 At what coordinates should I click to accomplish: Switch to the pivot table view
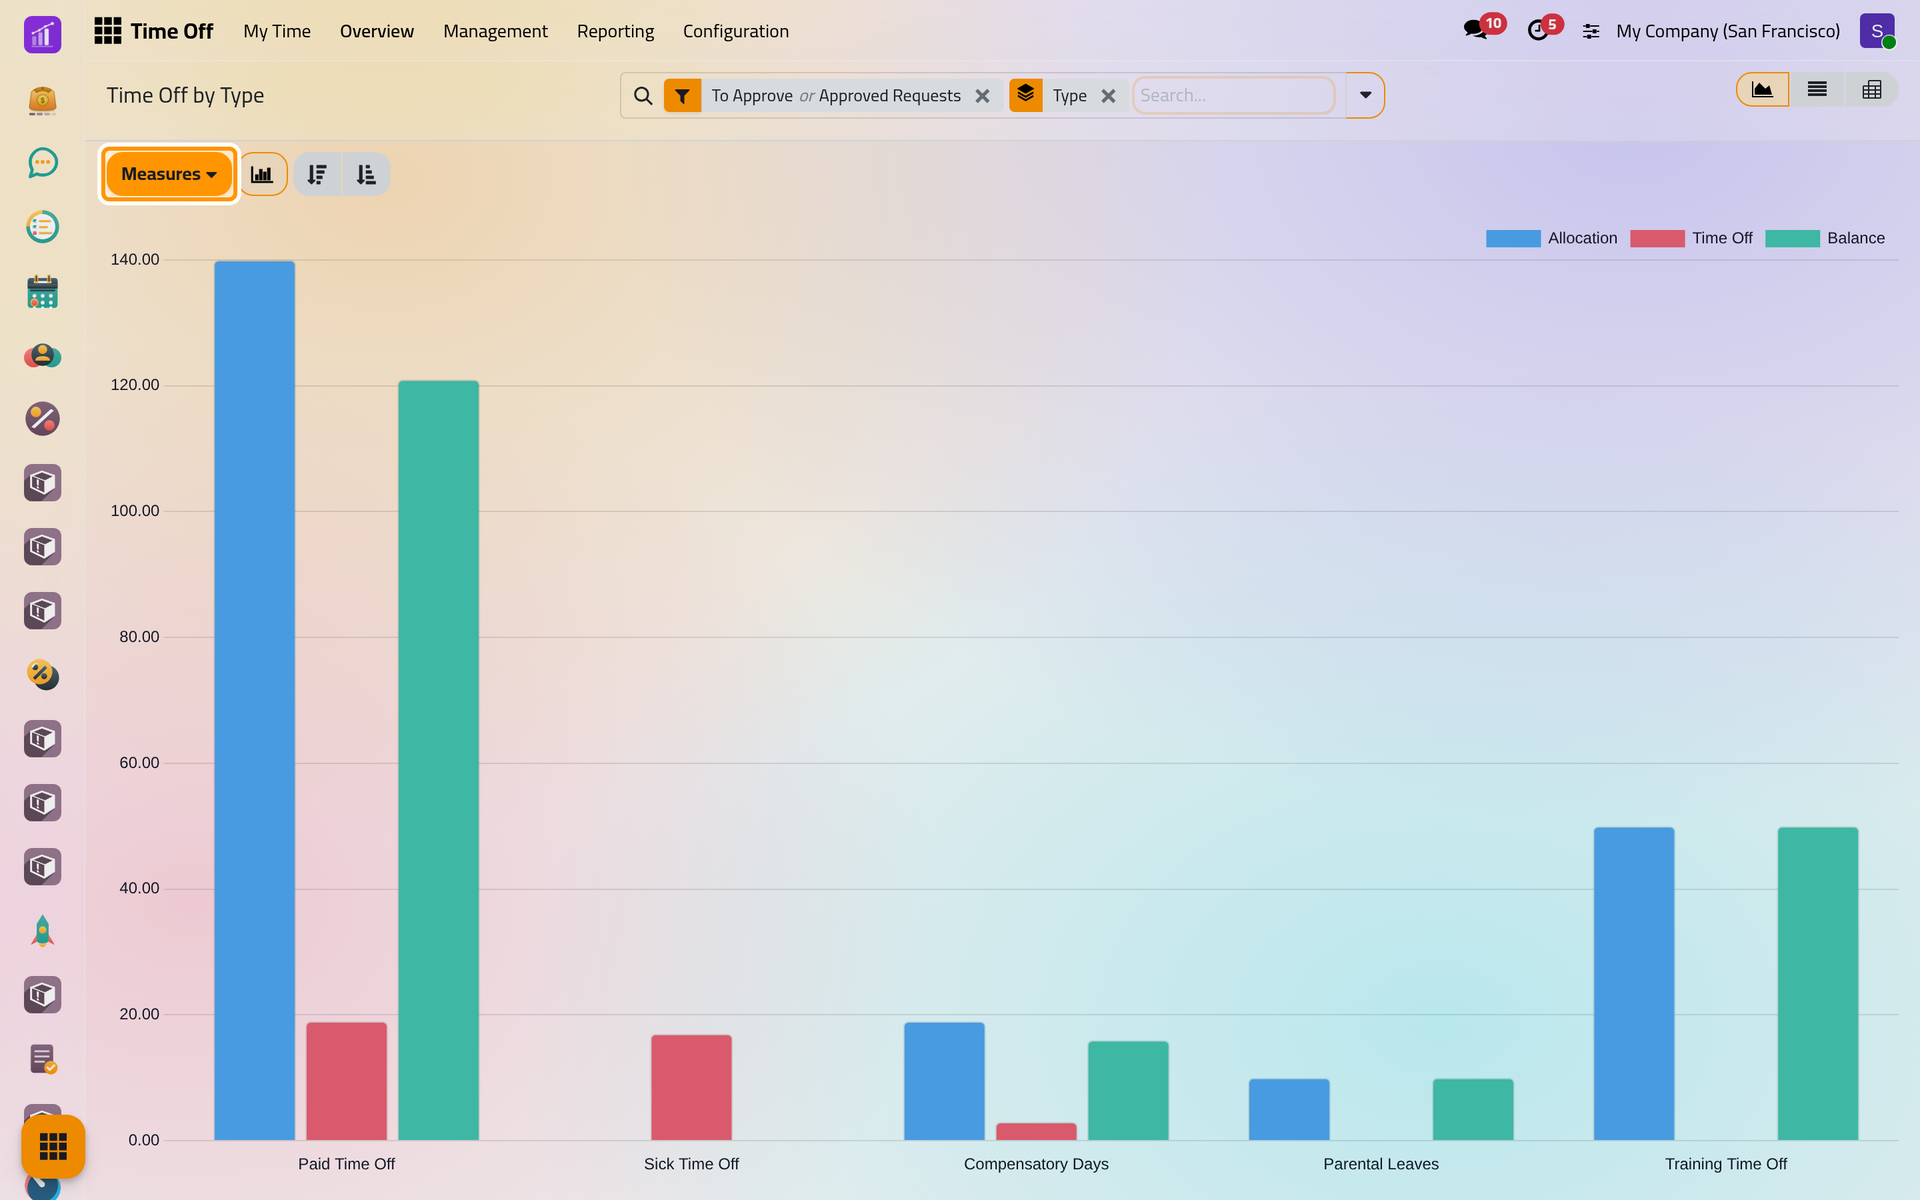pos(1872,90)
